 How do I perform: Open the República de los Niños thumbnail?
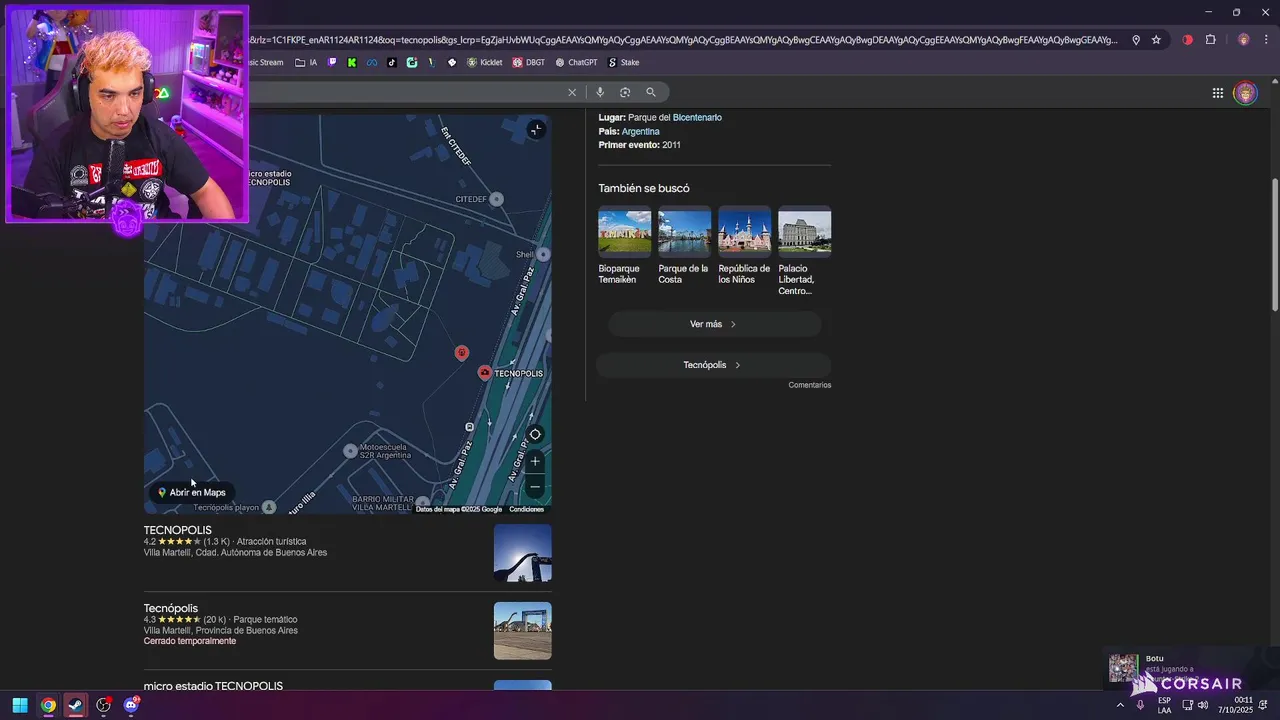[744, 231]
